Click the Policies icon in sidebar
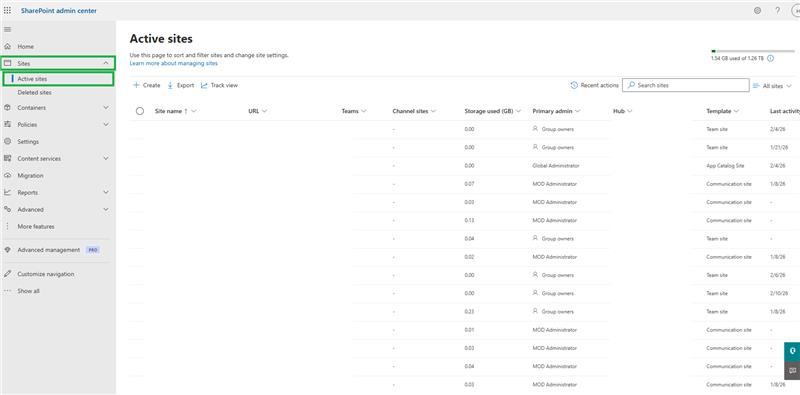 7,125
